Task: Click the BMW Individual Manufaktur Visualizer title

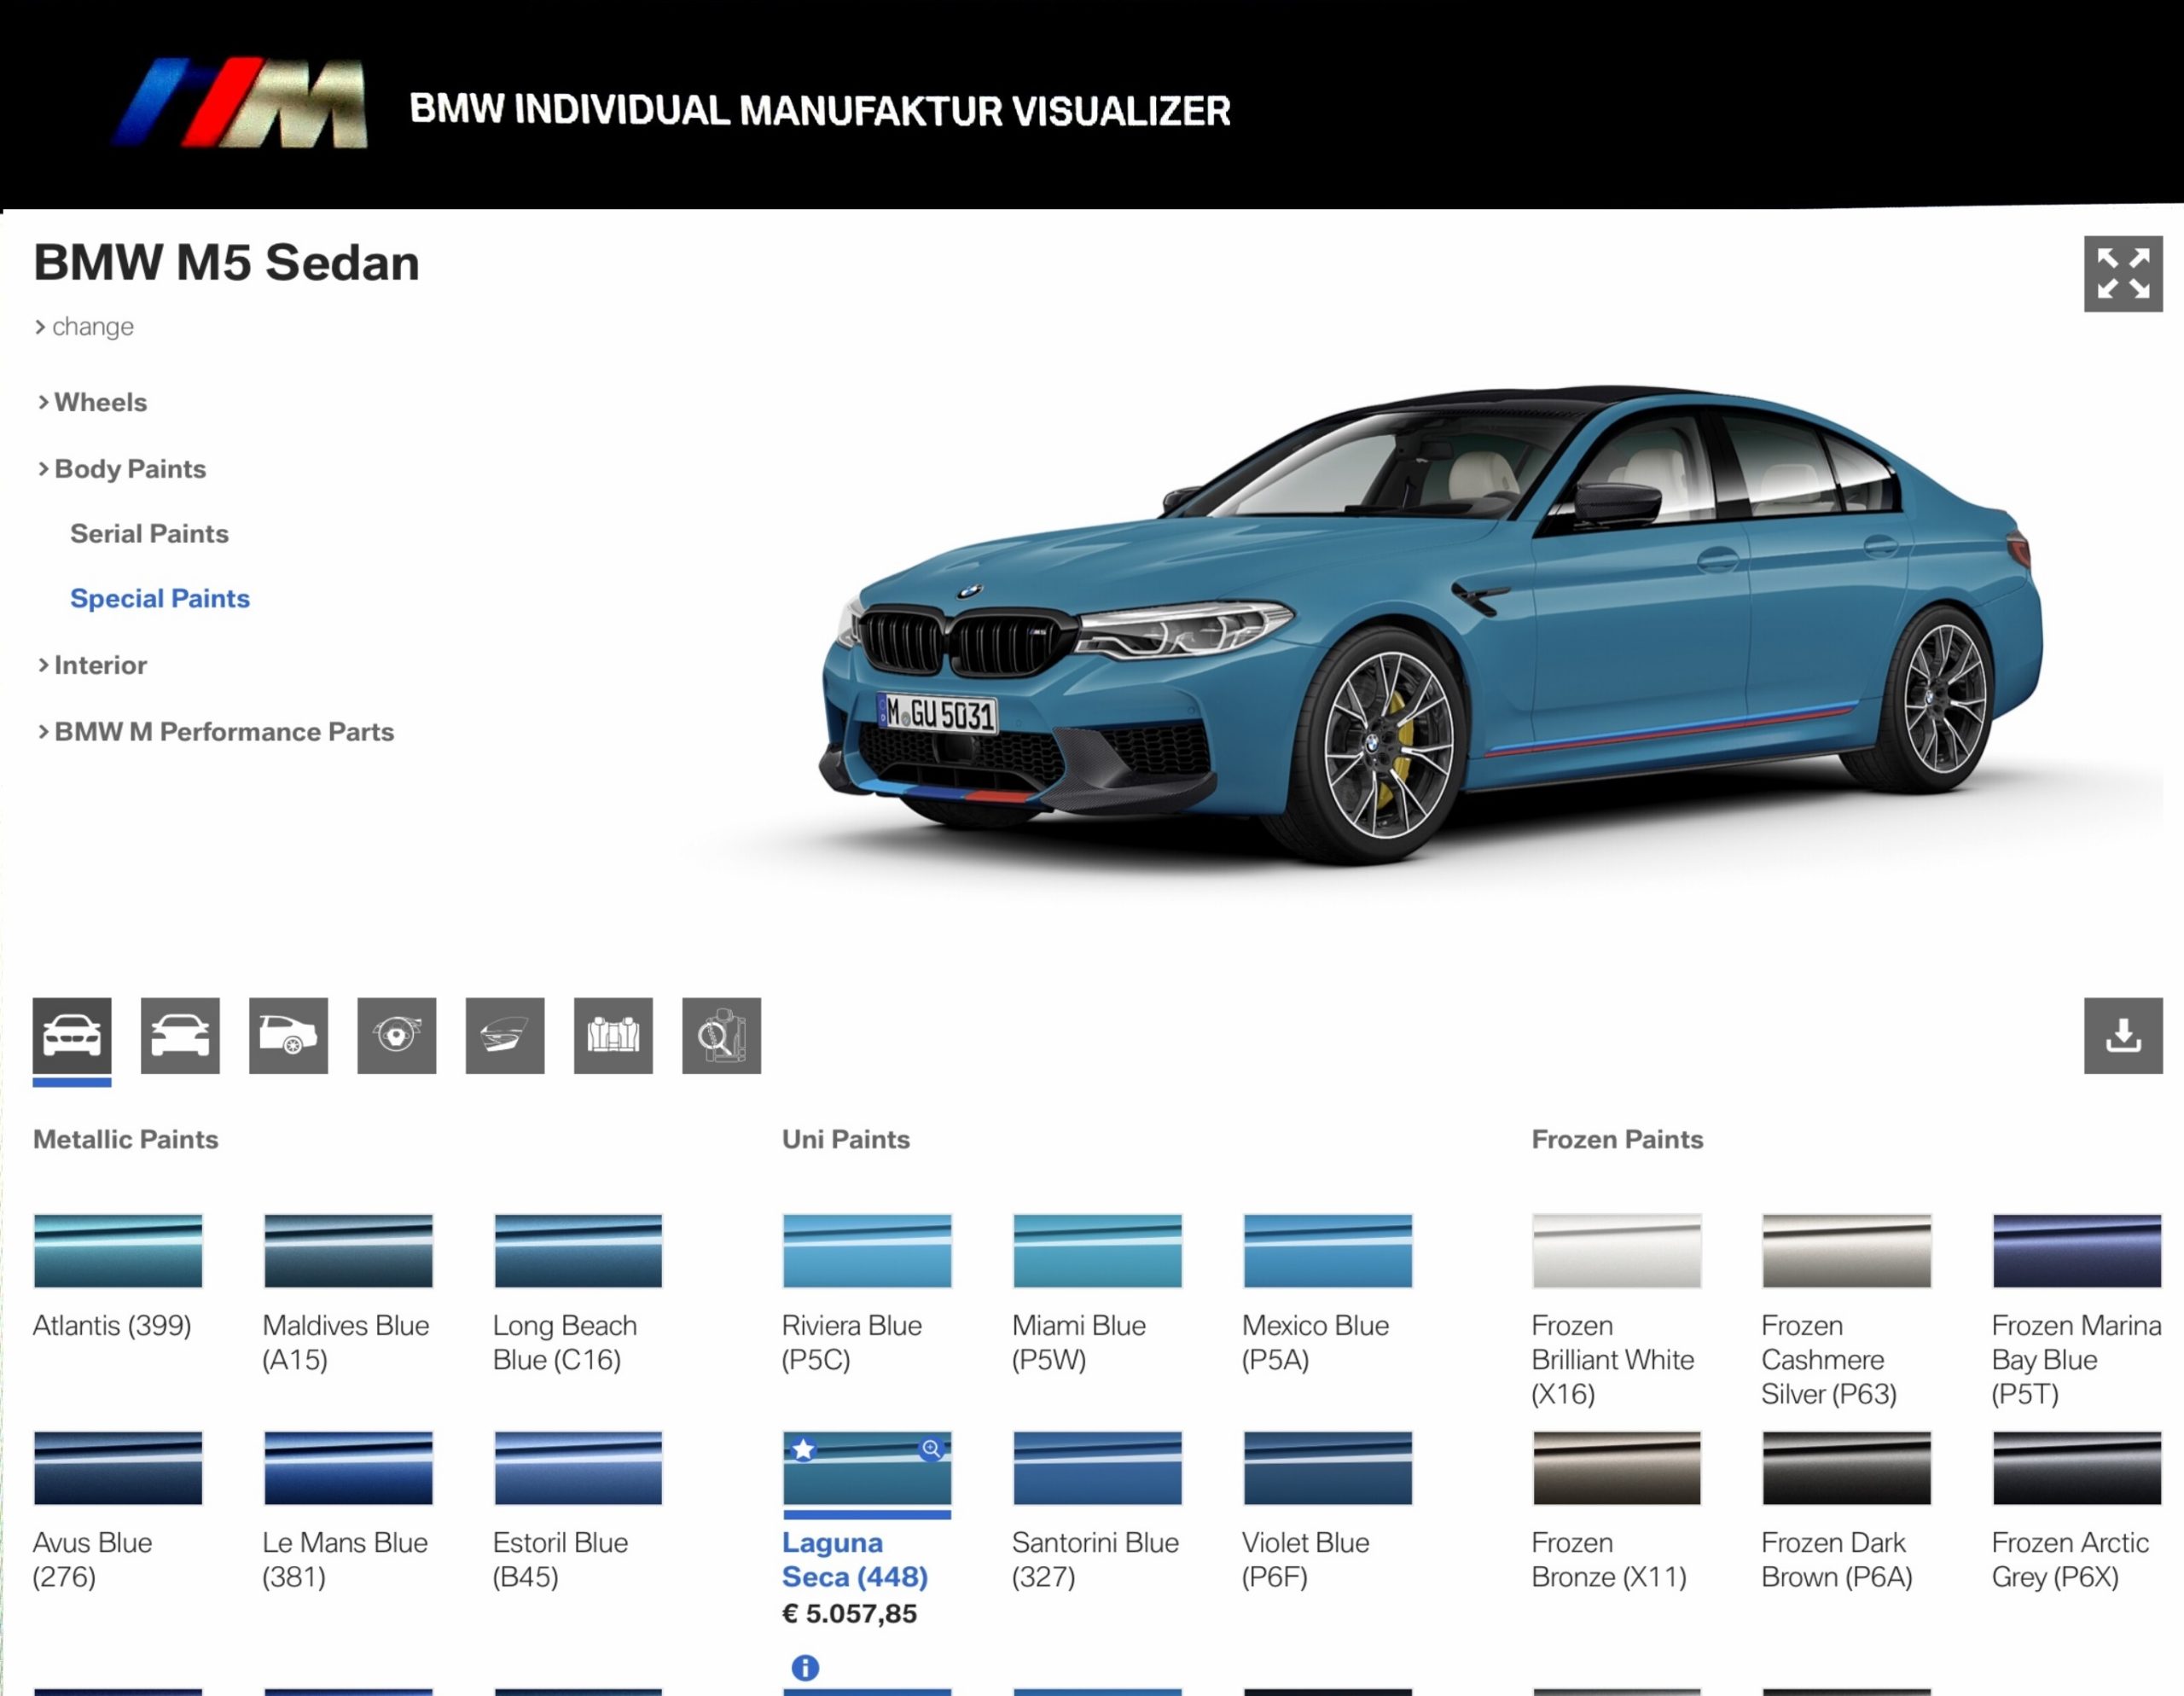Action: 820,110
